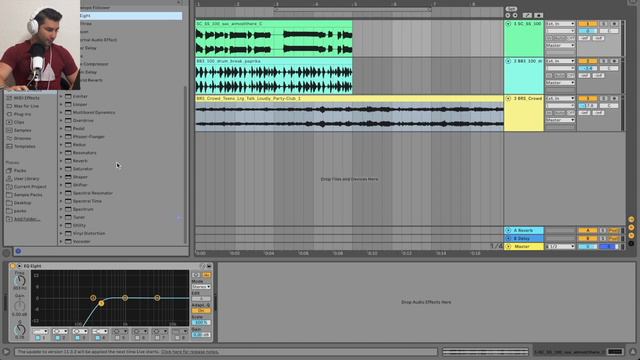The image size is (640, 360).
Task: Enable EQ Eight filter band 7
Action: 157,338
